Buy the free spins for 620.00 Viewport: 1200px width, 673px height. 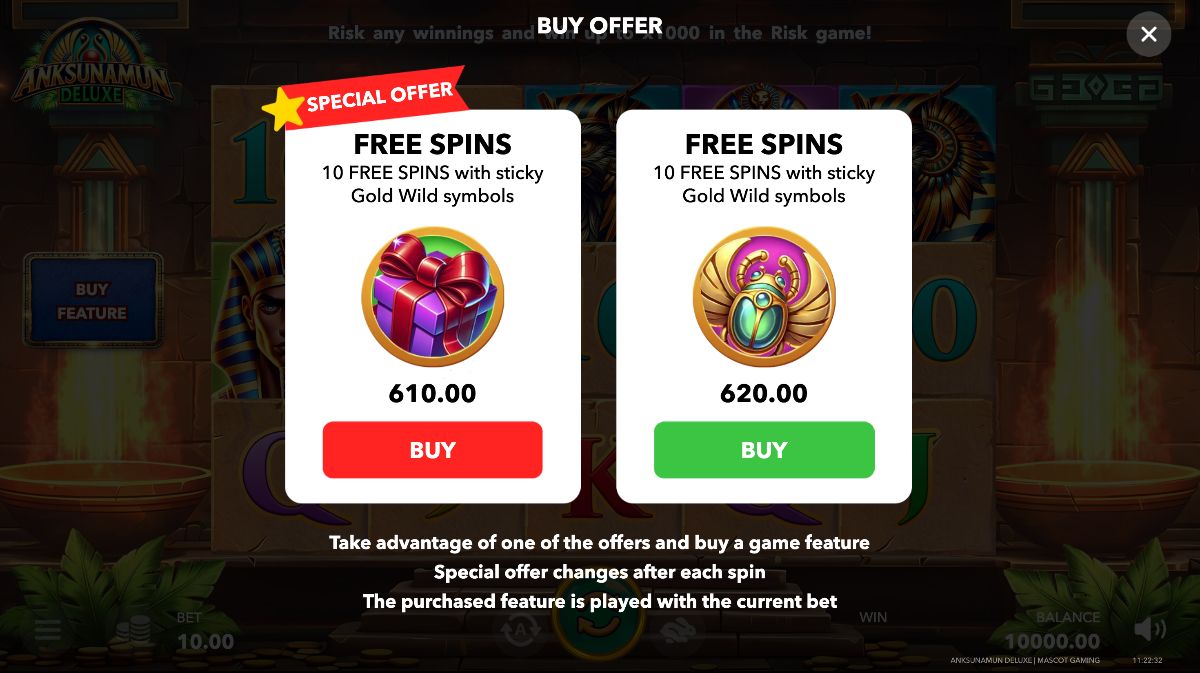[x=764, y=450]
